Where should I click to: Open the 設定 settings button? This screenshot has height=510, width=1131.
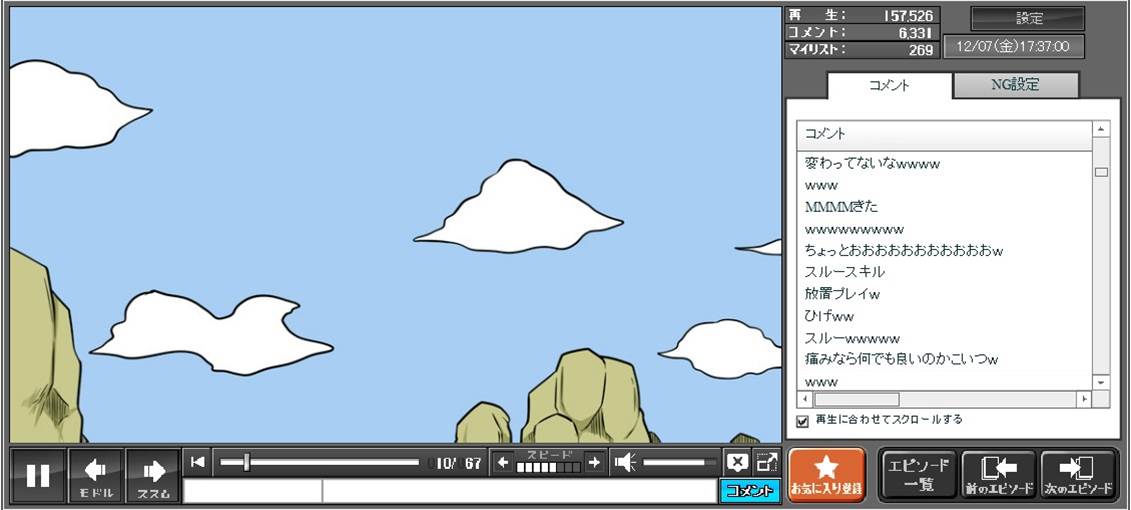pos(1028,19)
